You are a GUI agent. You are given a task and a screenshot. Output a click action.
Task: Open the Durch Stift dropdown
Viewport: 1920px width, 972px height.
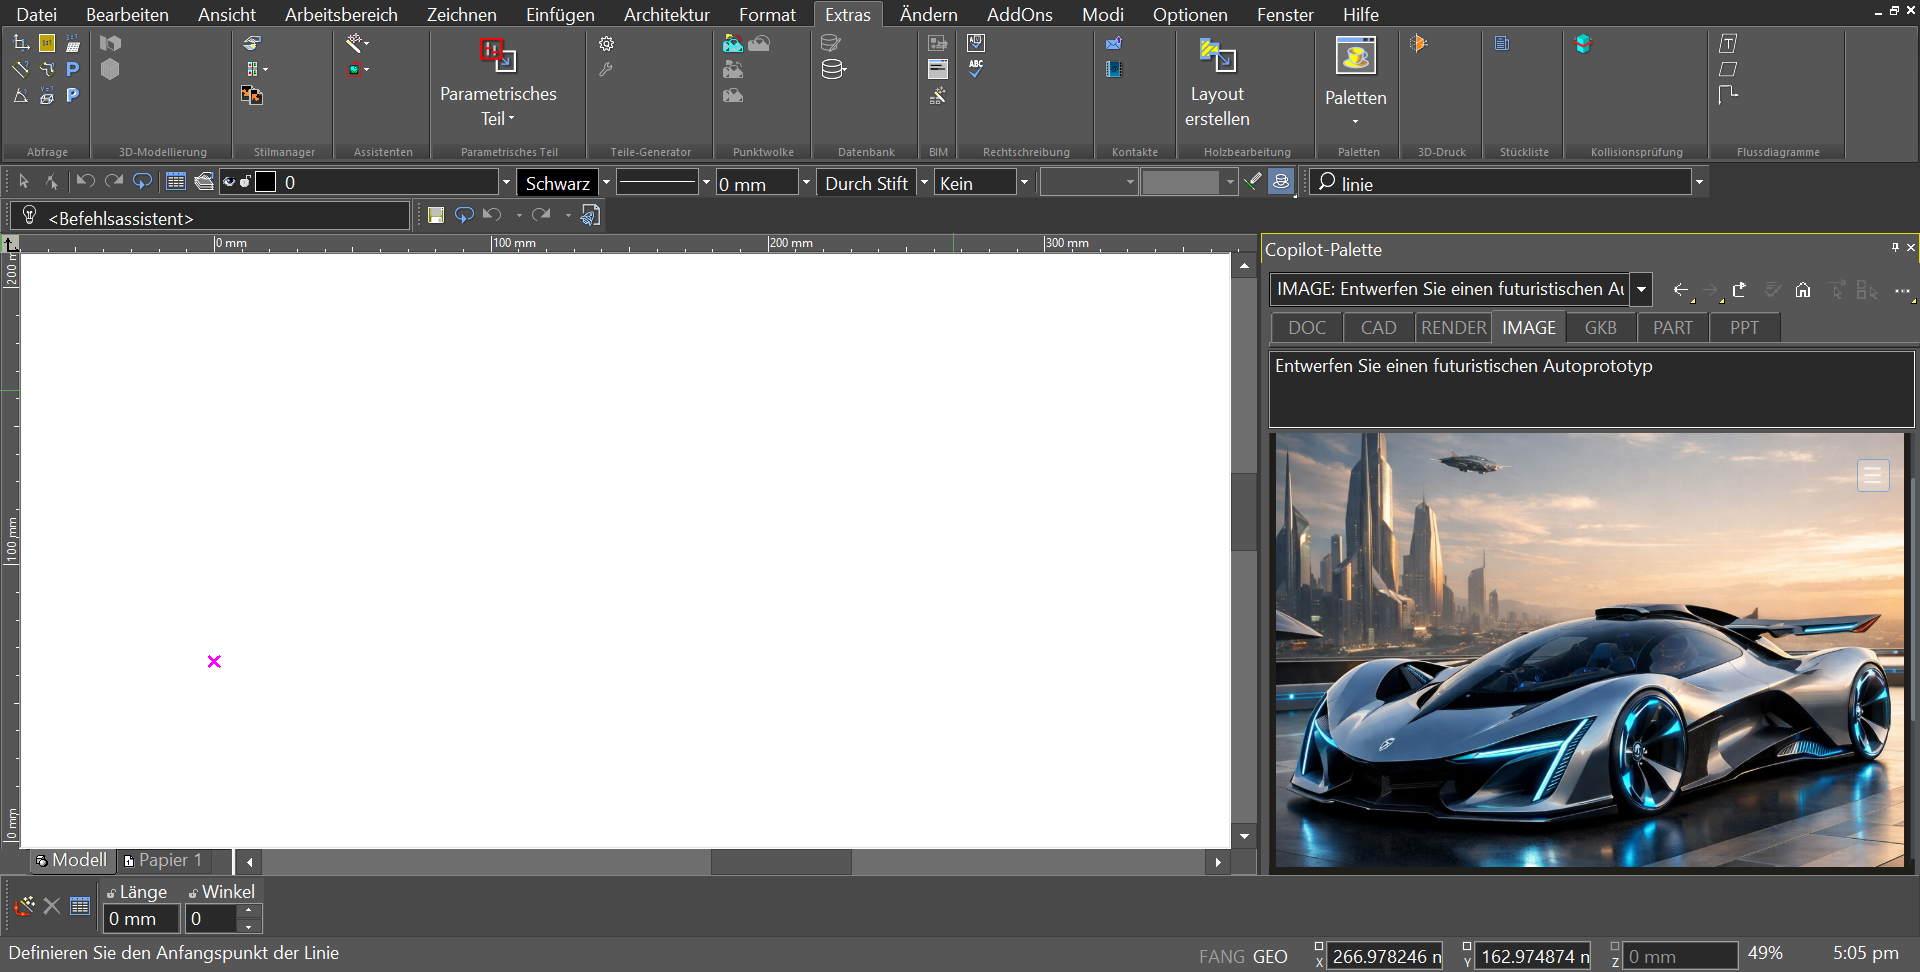(924, 182)
